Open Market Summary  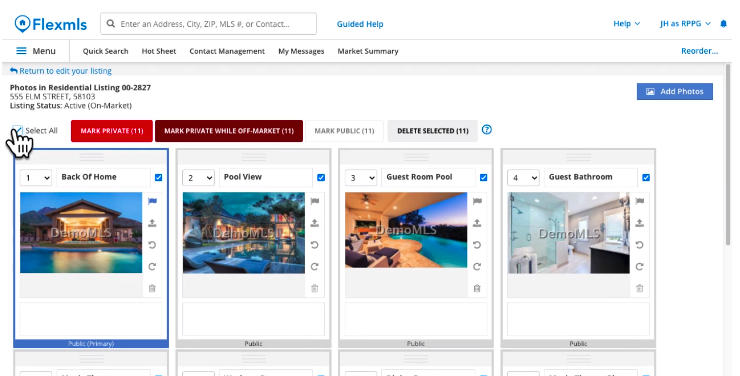[x=368, y=51]
